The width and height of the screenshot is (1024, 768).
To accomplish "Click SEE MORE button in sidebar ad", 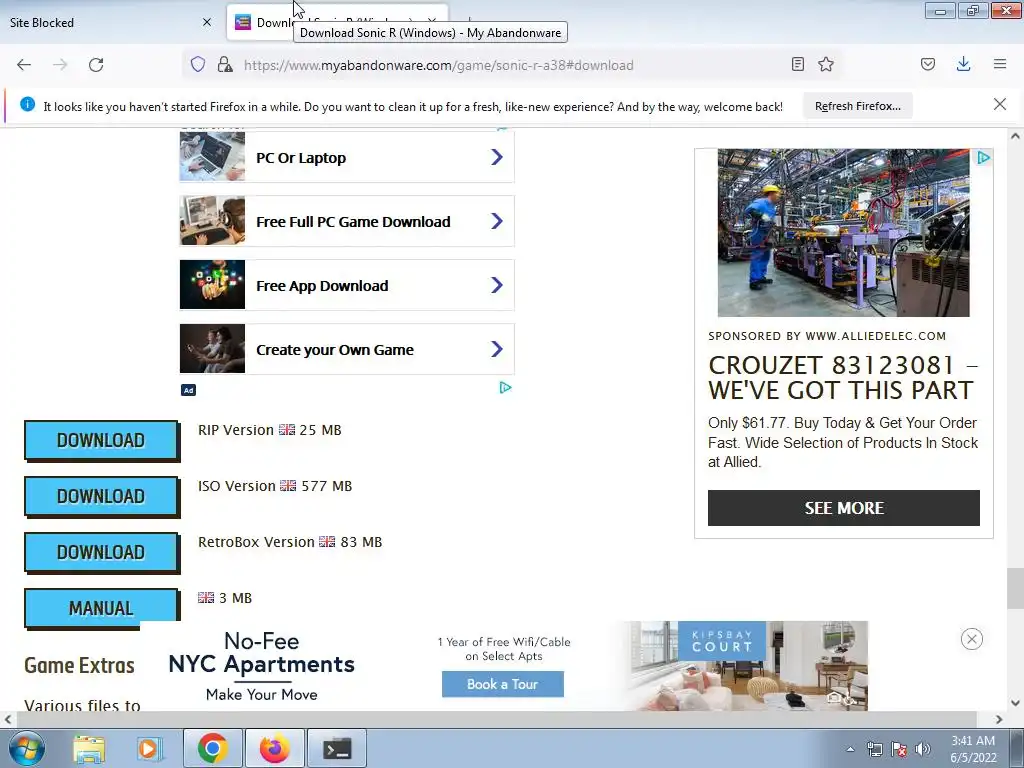I will [x=844, y=508].
